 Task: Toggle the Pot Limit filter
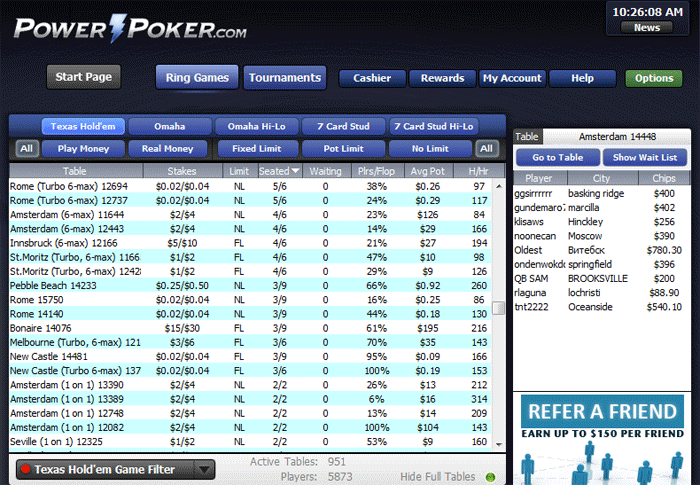click(x=343, y=149)
